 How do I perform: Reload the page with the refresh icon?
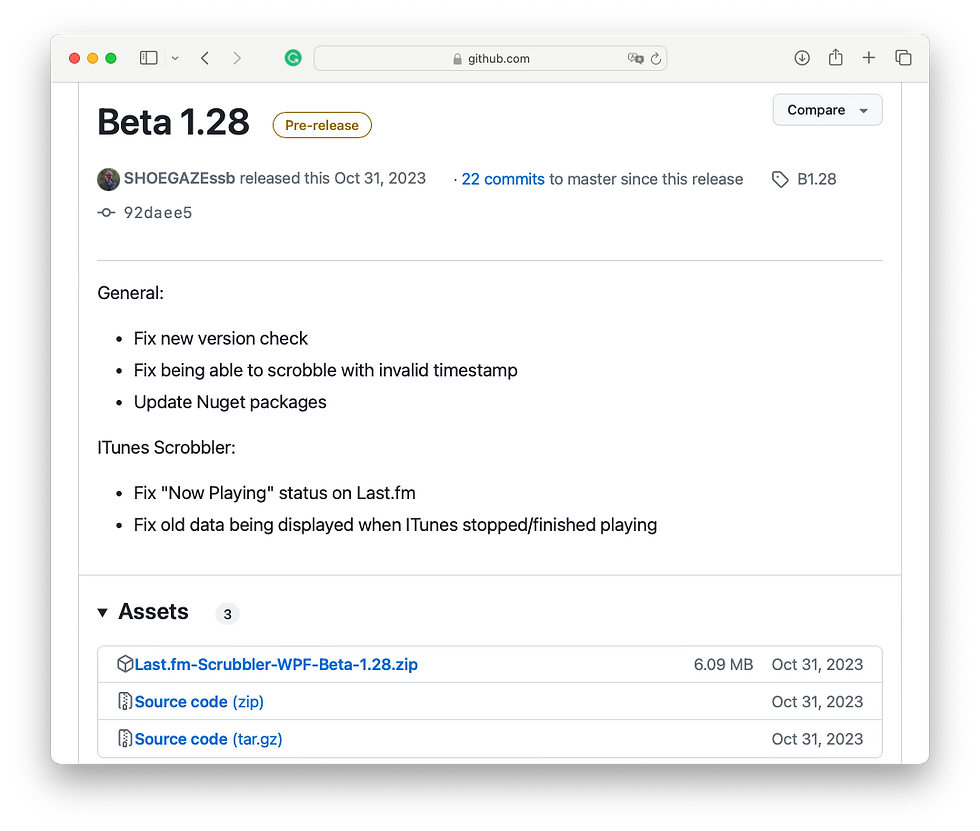(656, 58)
